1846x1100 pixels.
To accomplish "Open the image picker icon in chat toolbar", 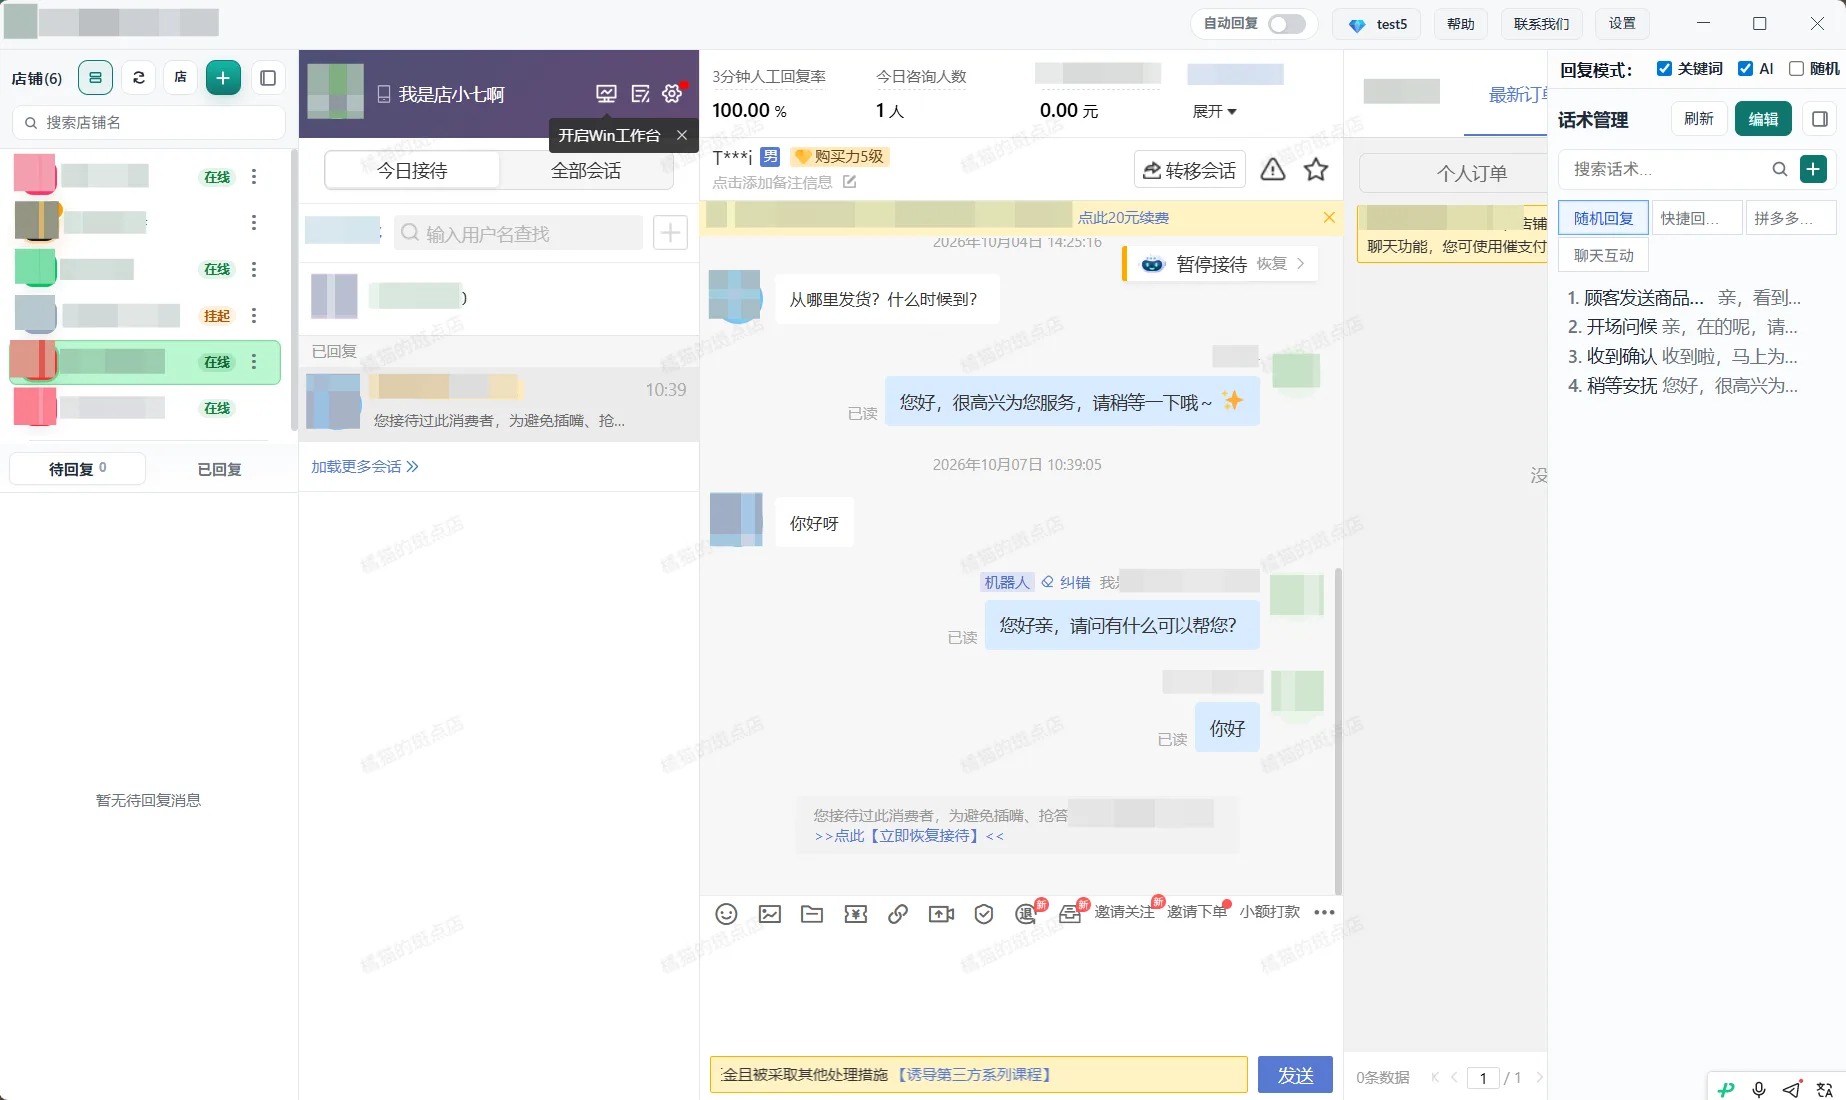I will point(770,913).
